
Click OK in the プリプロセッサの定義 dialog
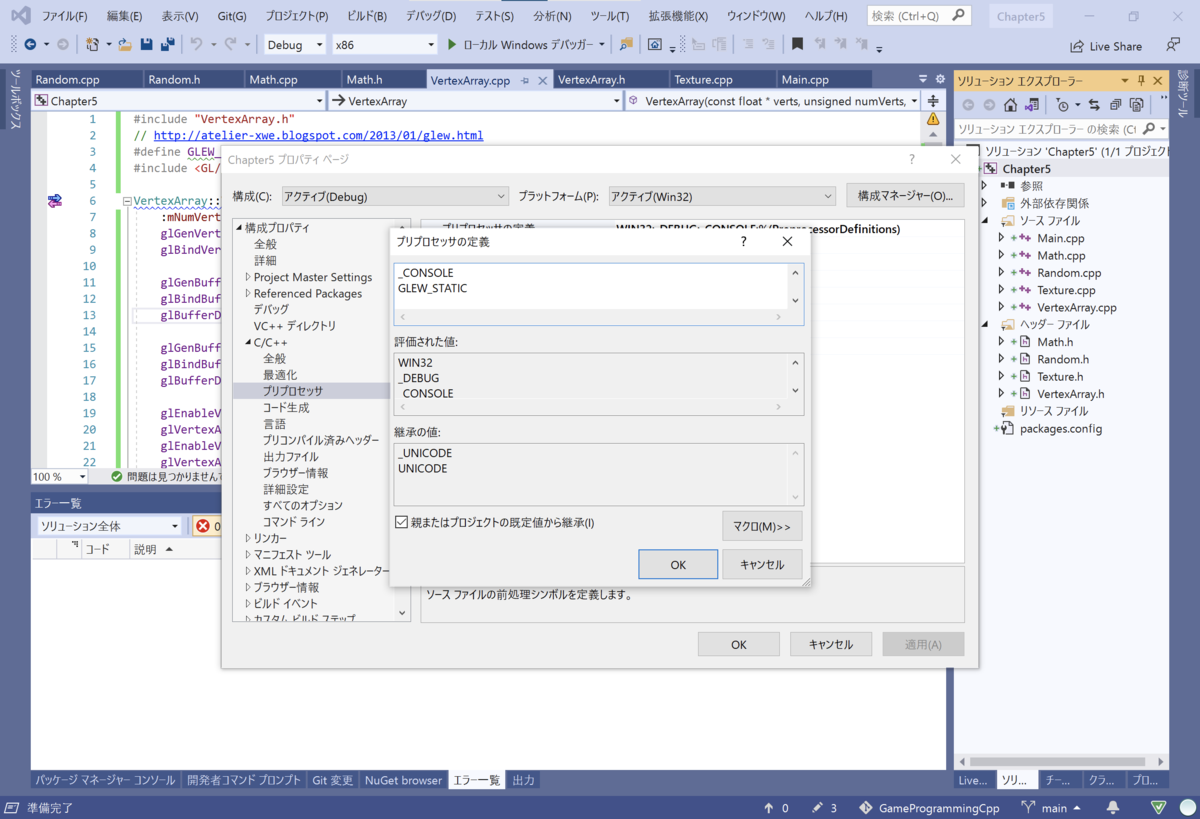tap(678, 564)
